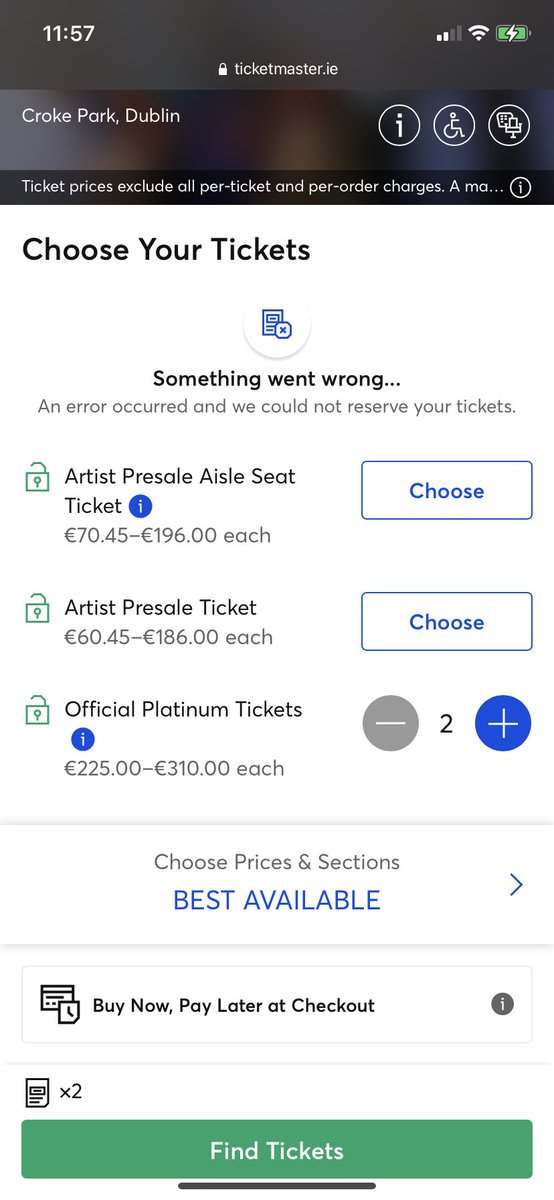
Task: Open info icon next to Aisle Seat Ticket
Action: tap(141, 506)
